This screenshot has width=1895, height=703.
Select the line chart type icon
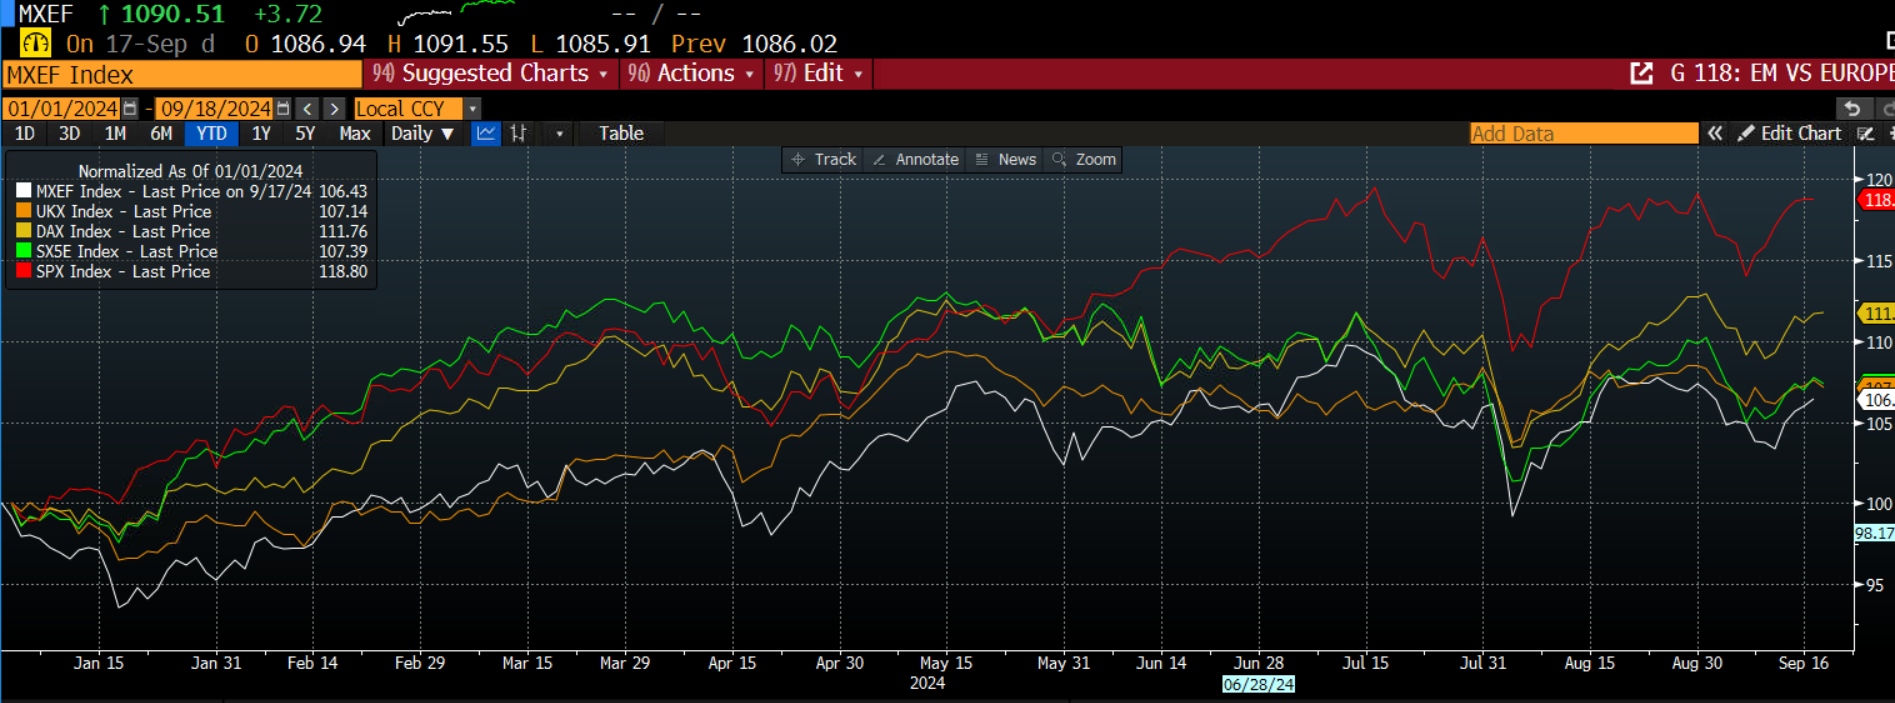[x=486, y=133]
